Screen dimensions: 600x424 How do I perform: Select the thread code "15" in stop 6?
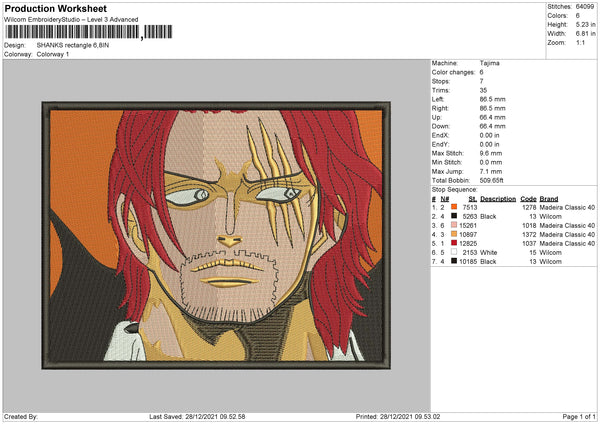(x=533, y=253)
